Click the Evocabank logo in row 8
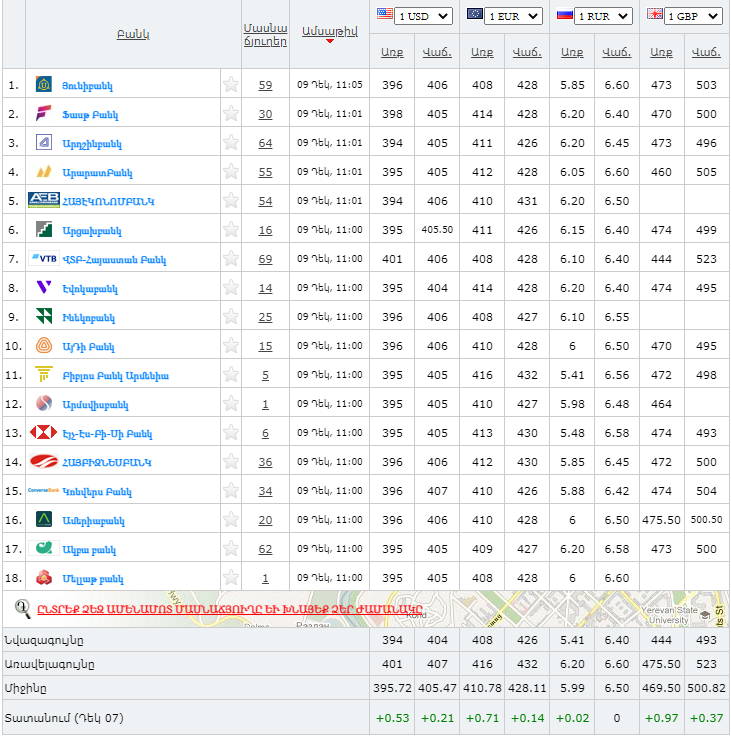The width and height of the screenshot is (731, 736). click(44, 287)
